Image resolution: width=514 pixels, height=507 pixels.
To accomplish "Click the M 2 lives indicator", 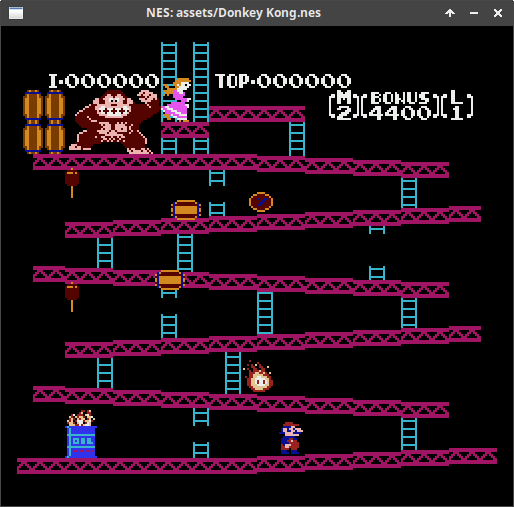I will (344, 105).
